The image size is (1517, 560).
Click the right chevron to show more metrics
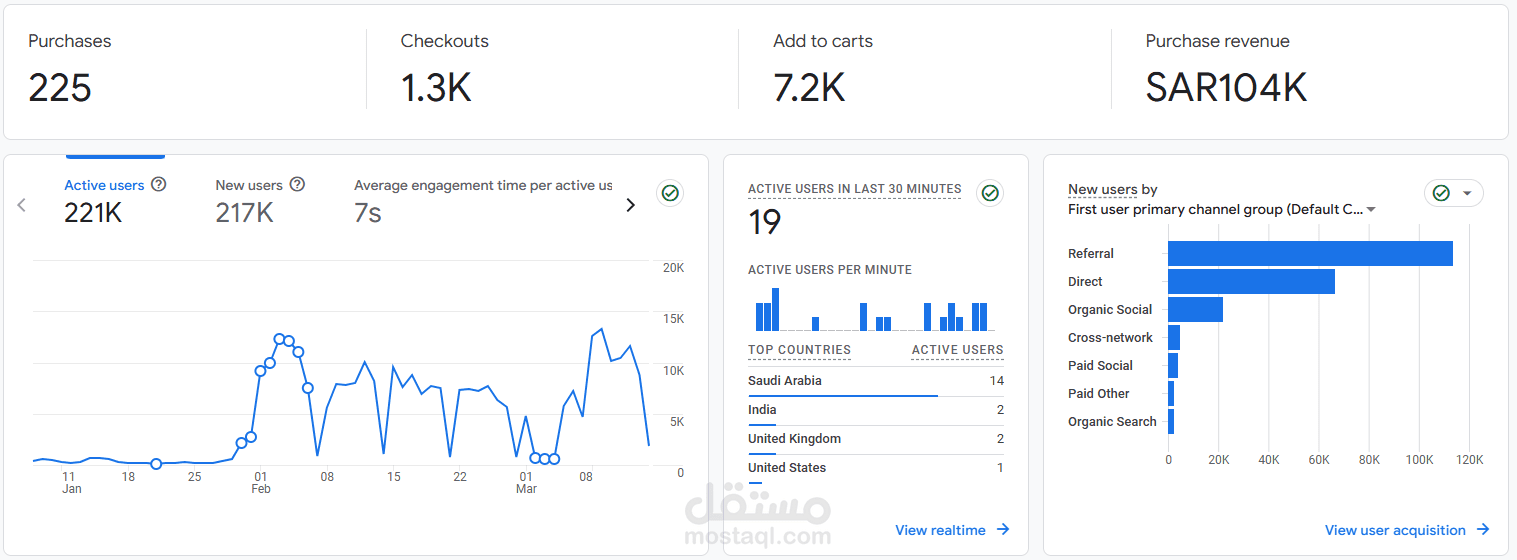point(630,205)
